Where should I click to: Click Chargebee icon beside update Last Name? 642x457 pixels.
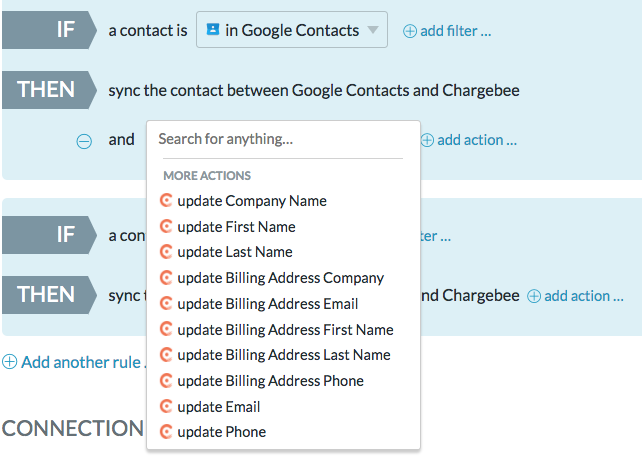(x=166, y=251)
